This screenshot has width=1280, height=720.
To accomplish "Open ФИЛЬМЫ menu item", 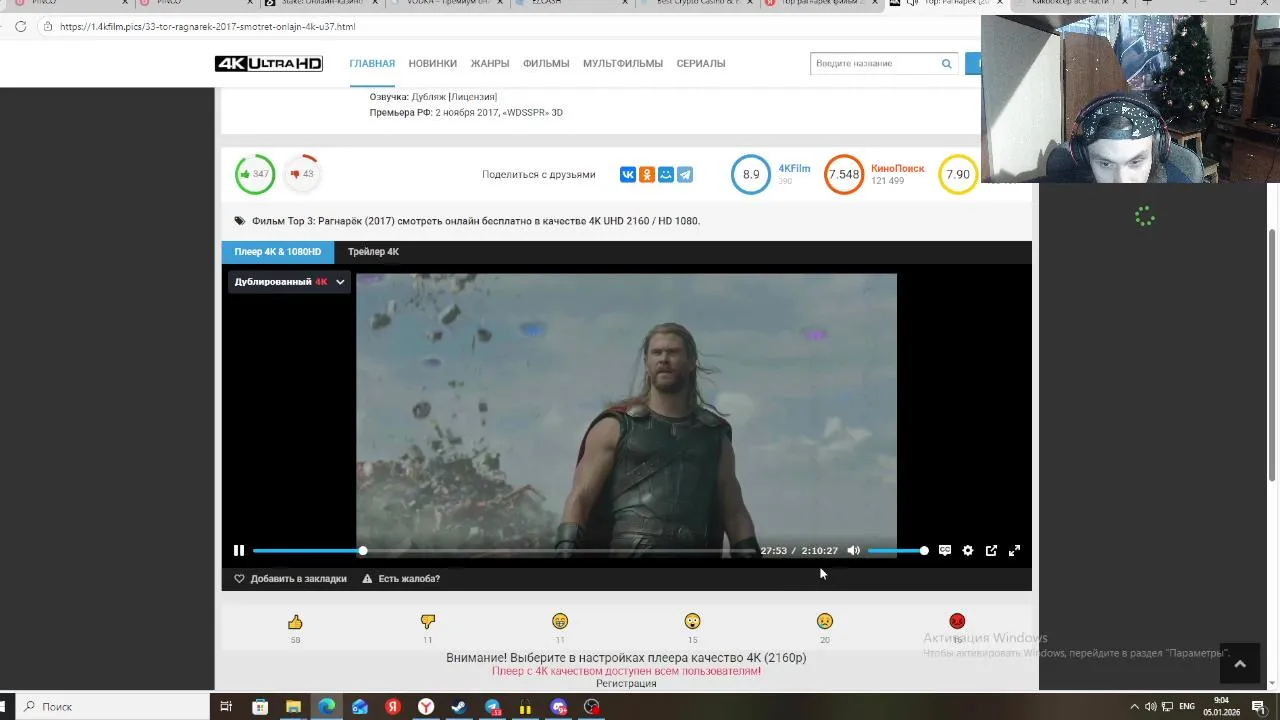I will (x=546, y=64).
